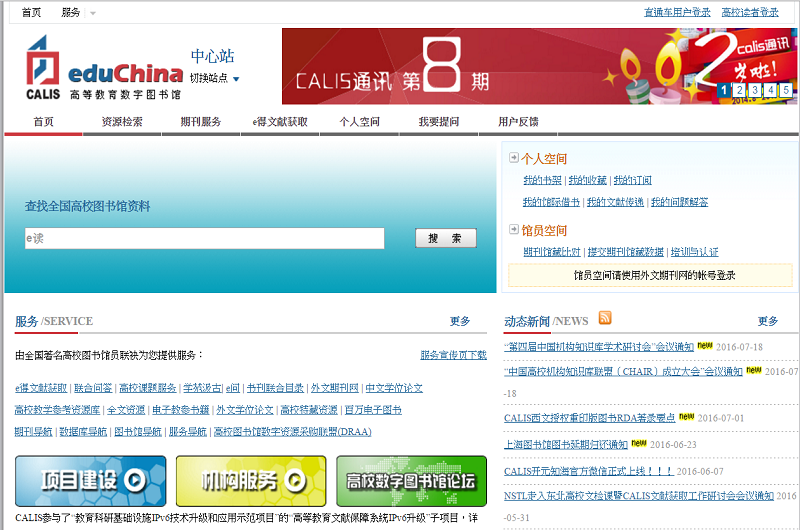Open the 中文学位论文 link
The width and height of the screenshot is (800, 530).
[x=394, y=388]
